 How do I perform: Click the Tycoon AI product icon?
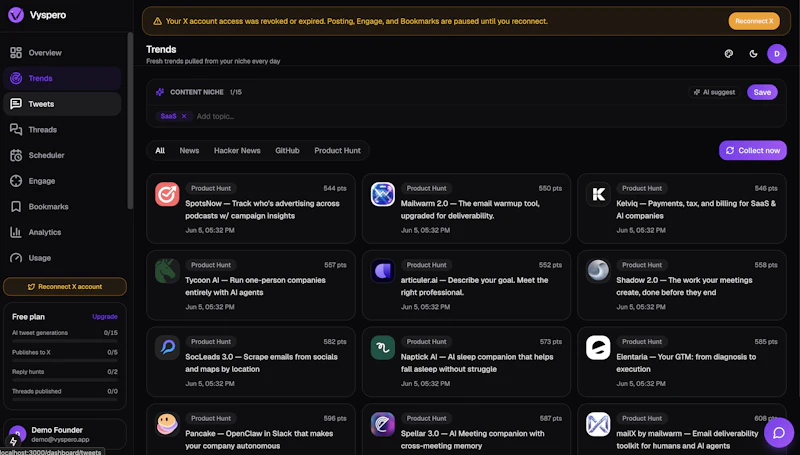coord(167,271)
